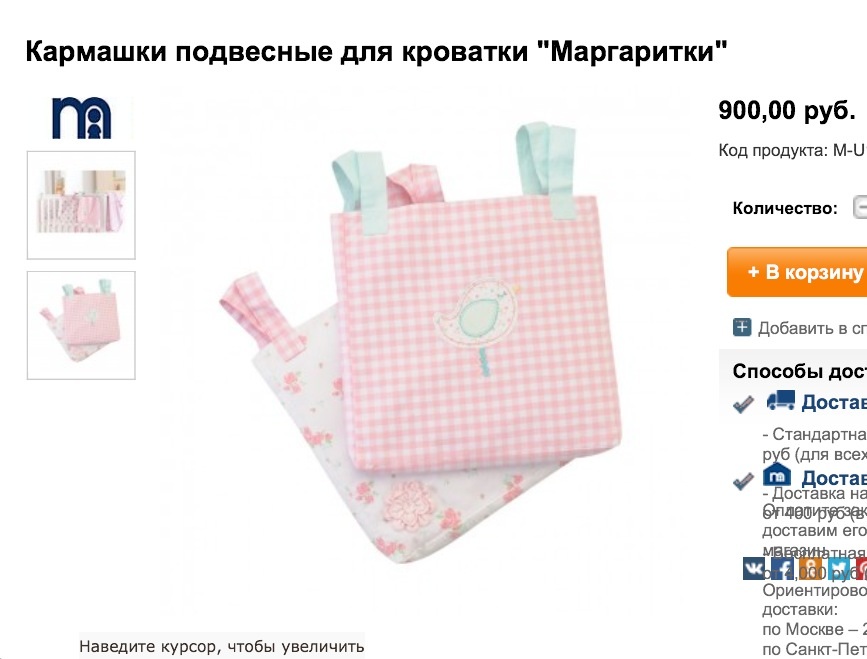Click the store pickup house icon
This screenshot has width=867, height=659.
click(x=777, y=475)
